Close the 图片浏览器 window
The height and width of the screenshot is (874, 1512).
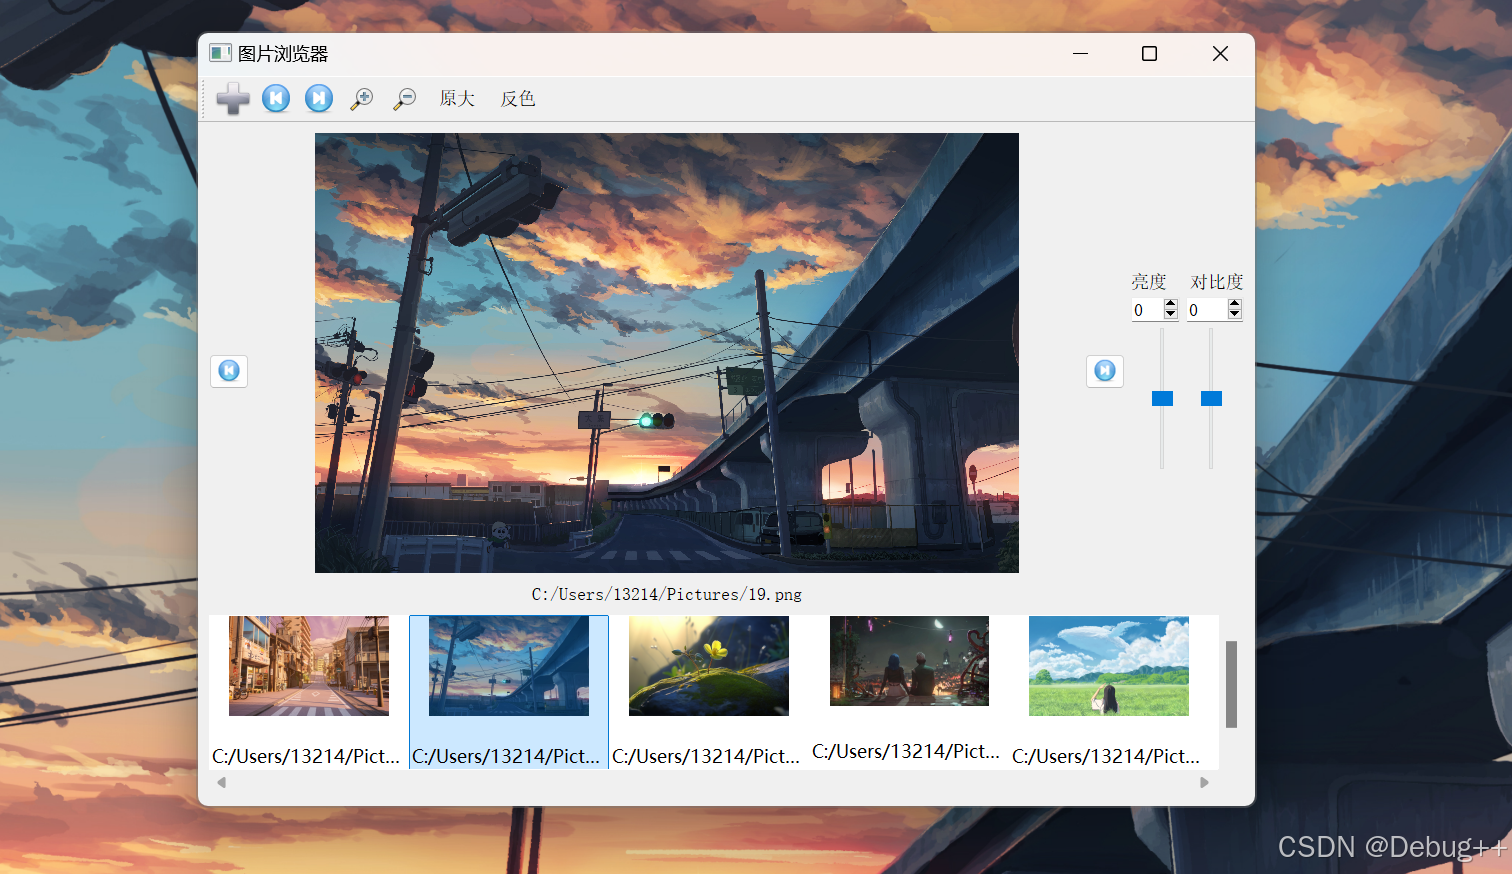1220,54
